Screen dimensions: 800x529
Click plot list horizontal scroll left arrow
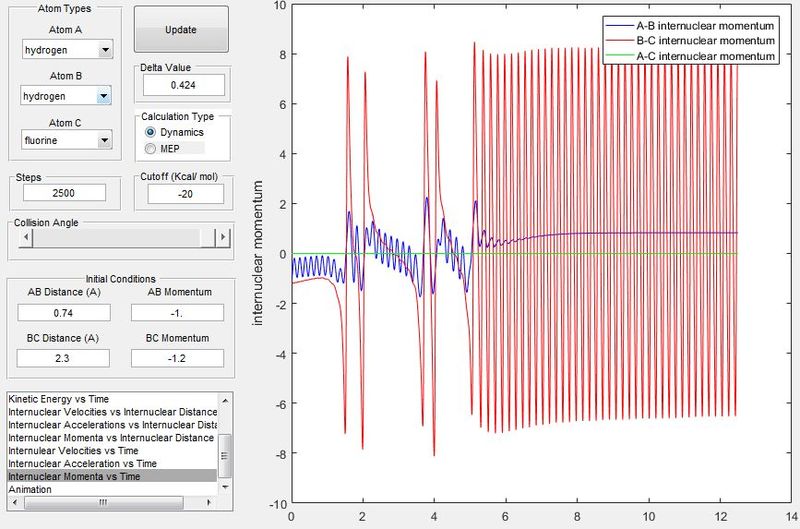[x=15, y=502]
